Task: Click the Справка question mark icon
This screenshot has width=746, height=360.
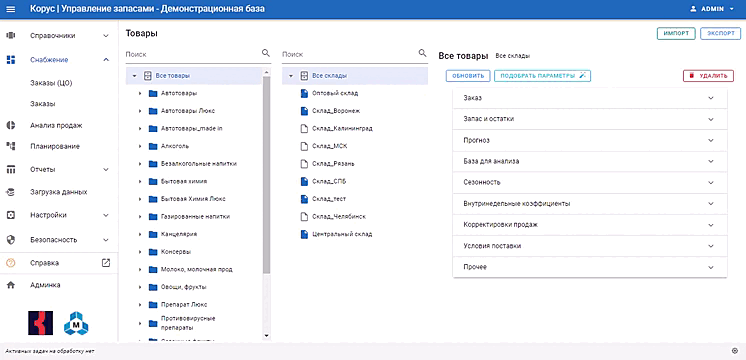Action: [x=10, y=263]
